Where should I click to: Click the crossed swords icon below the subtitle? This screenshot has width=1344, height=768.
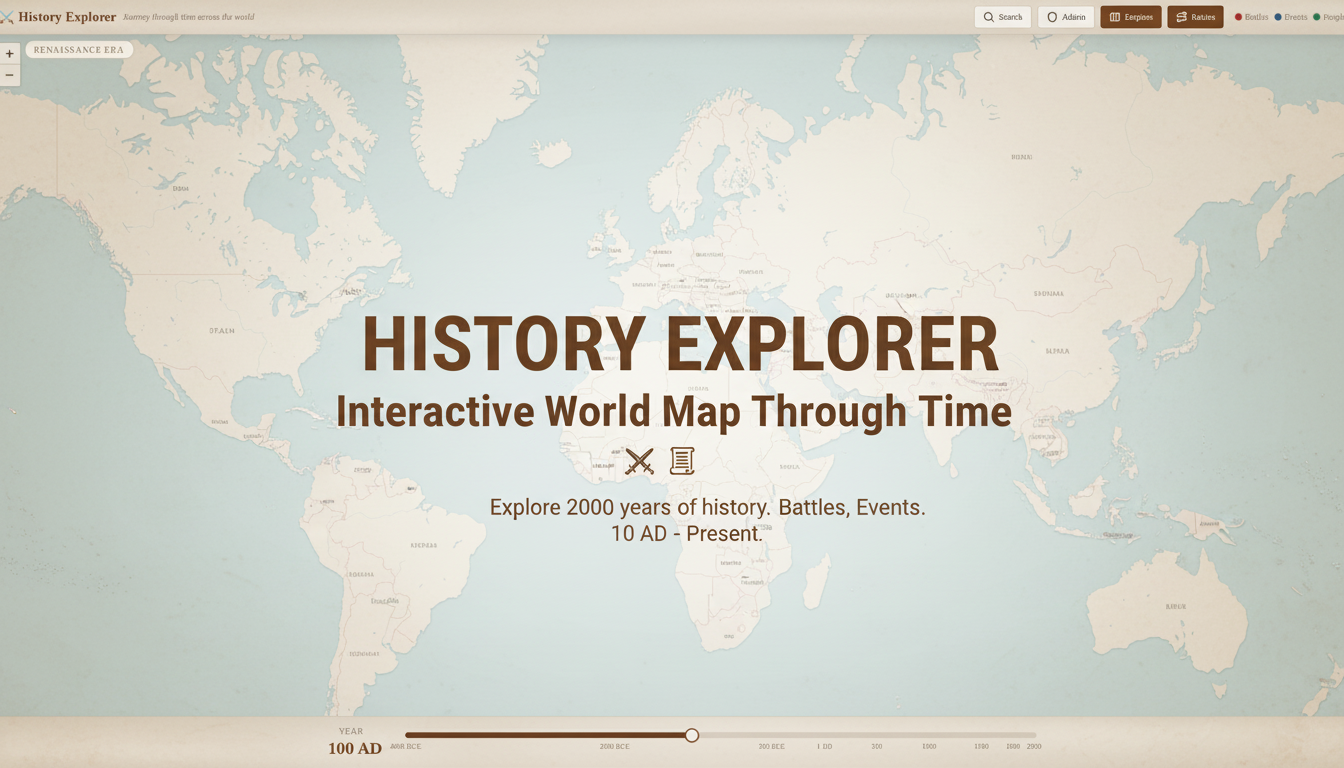pos(639,461)
